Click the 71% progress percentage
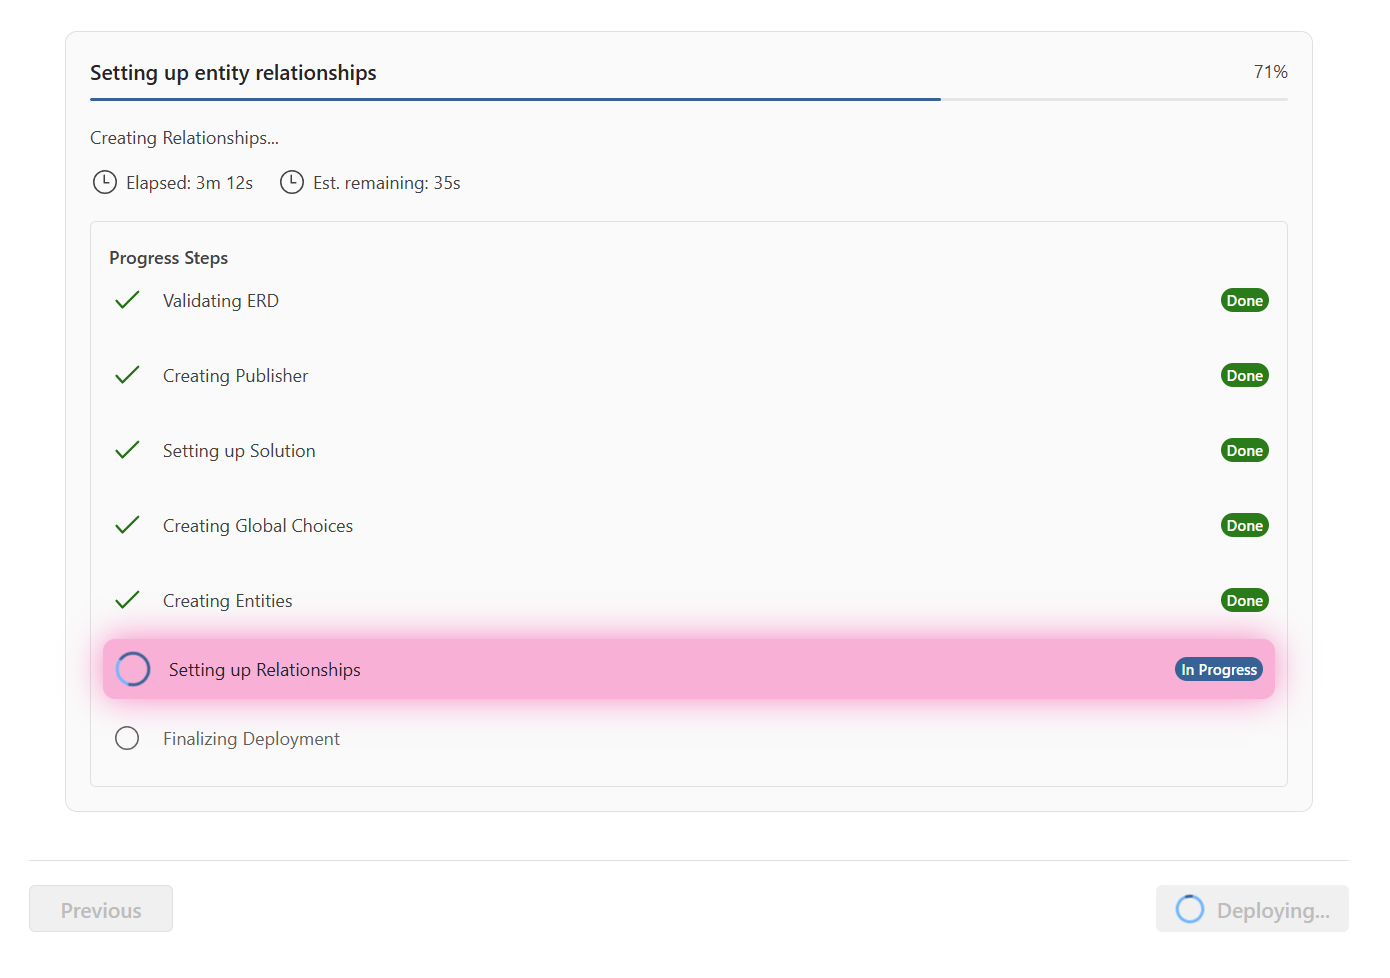Viewport: 1390px width, 978px height. tap(1270, 72)
